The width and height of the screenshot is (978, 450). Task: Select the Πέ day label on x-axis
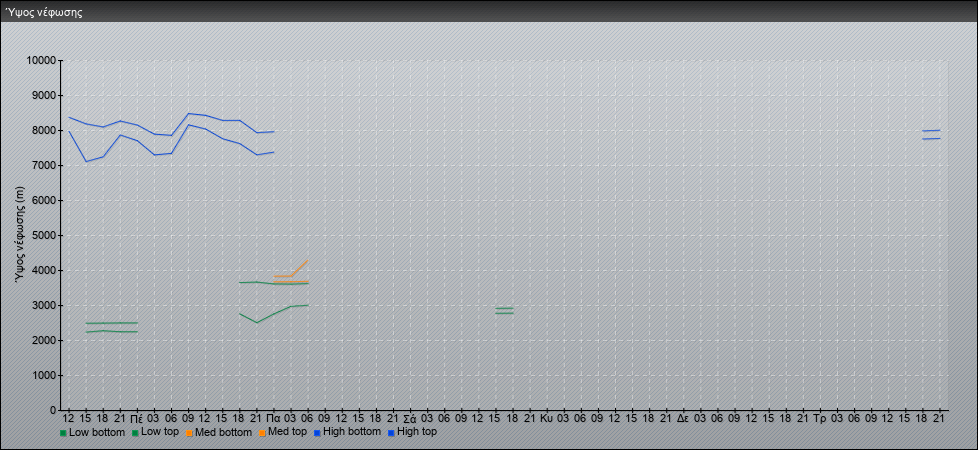pos(137,417)
